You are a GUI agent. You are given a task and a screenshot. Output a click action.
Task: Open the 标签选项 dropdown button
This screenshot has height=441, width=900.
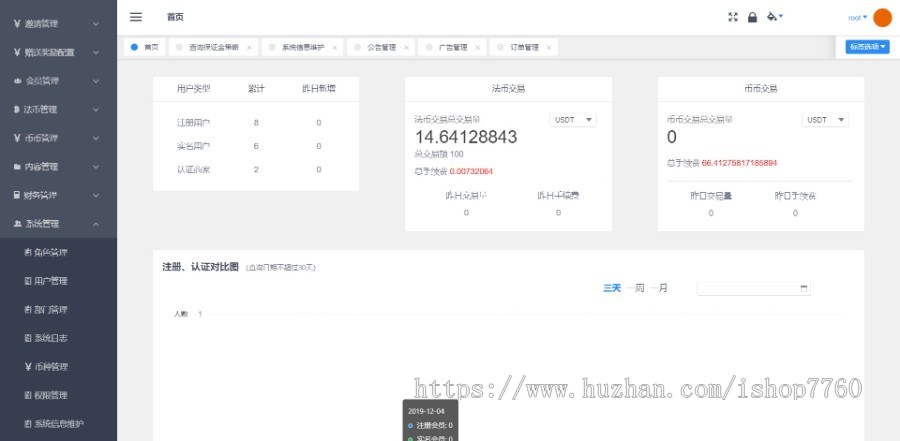click(867, 47)
